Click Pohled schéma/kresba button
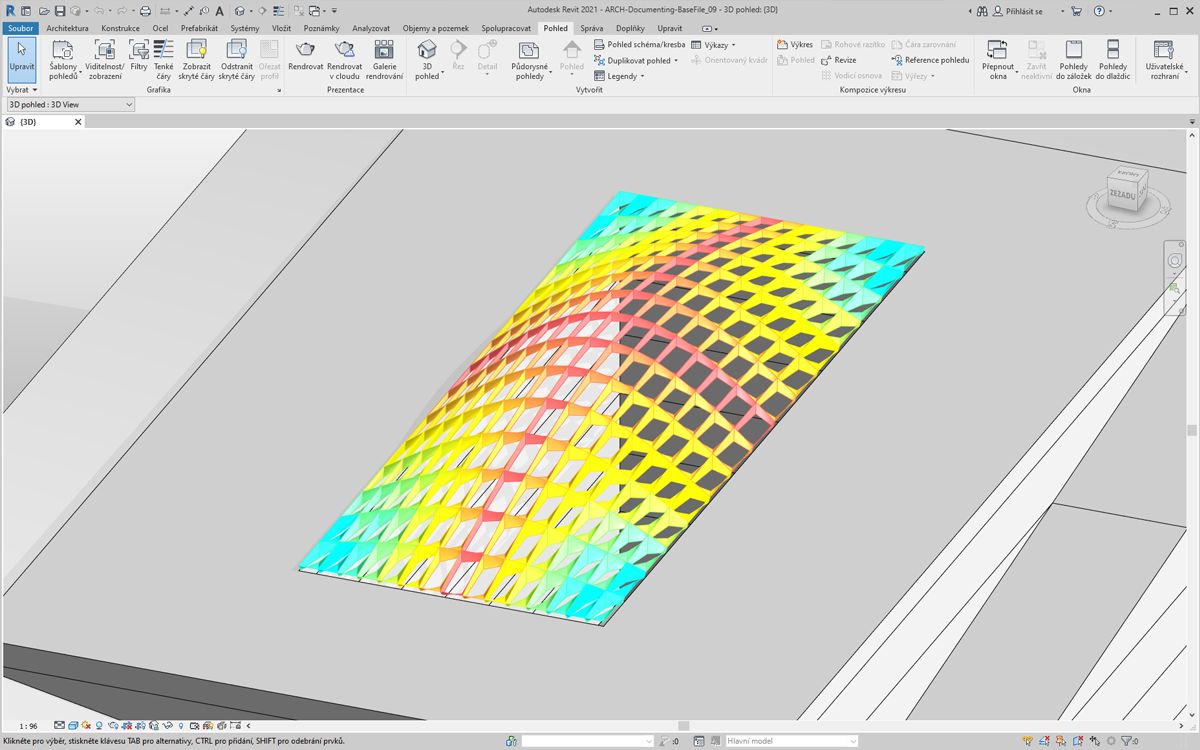This screenshot has width=1200, height=750. [639, 45]
